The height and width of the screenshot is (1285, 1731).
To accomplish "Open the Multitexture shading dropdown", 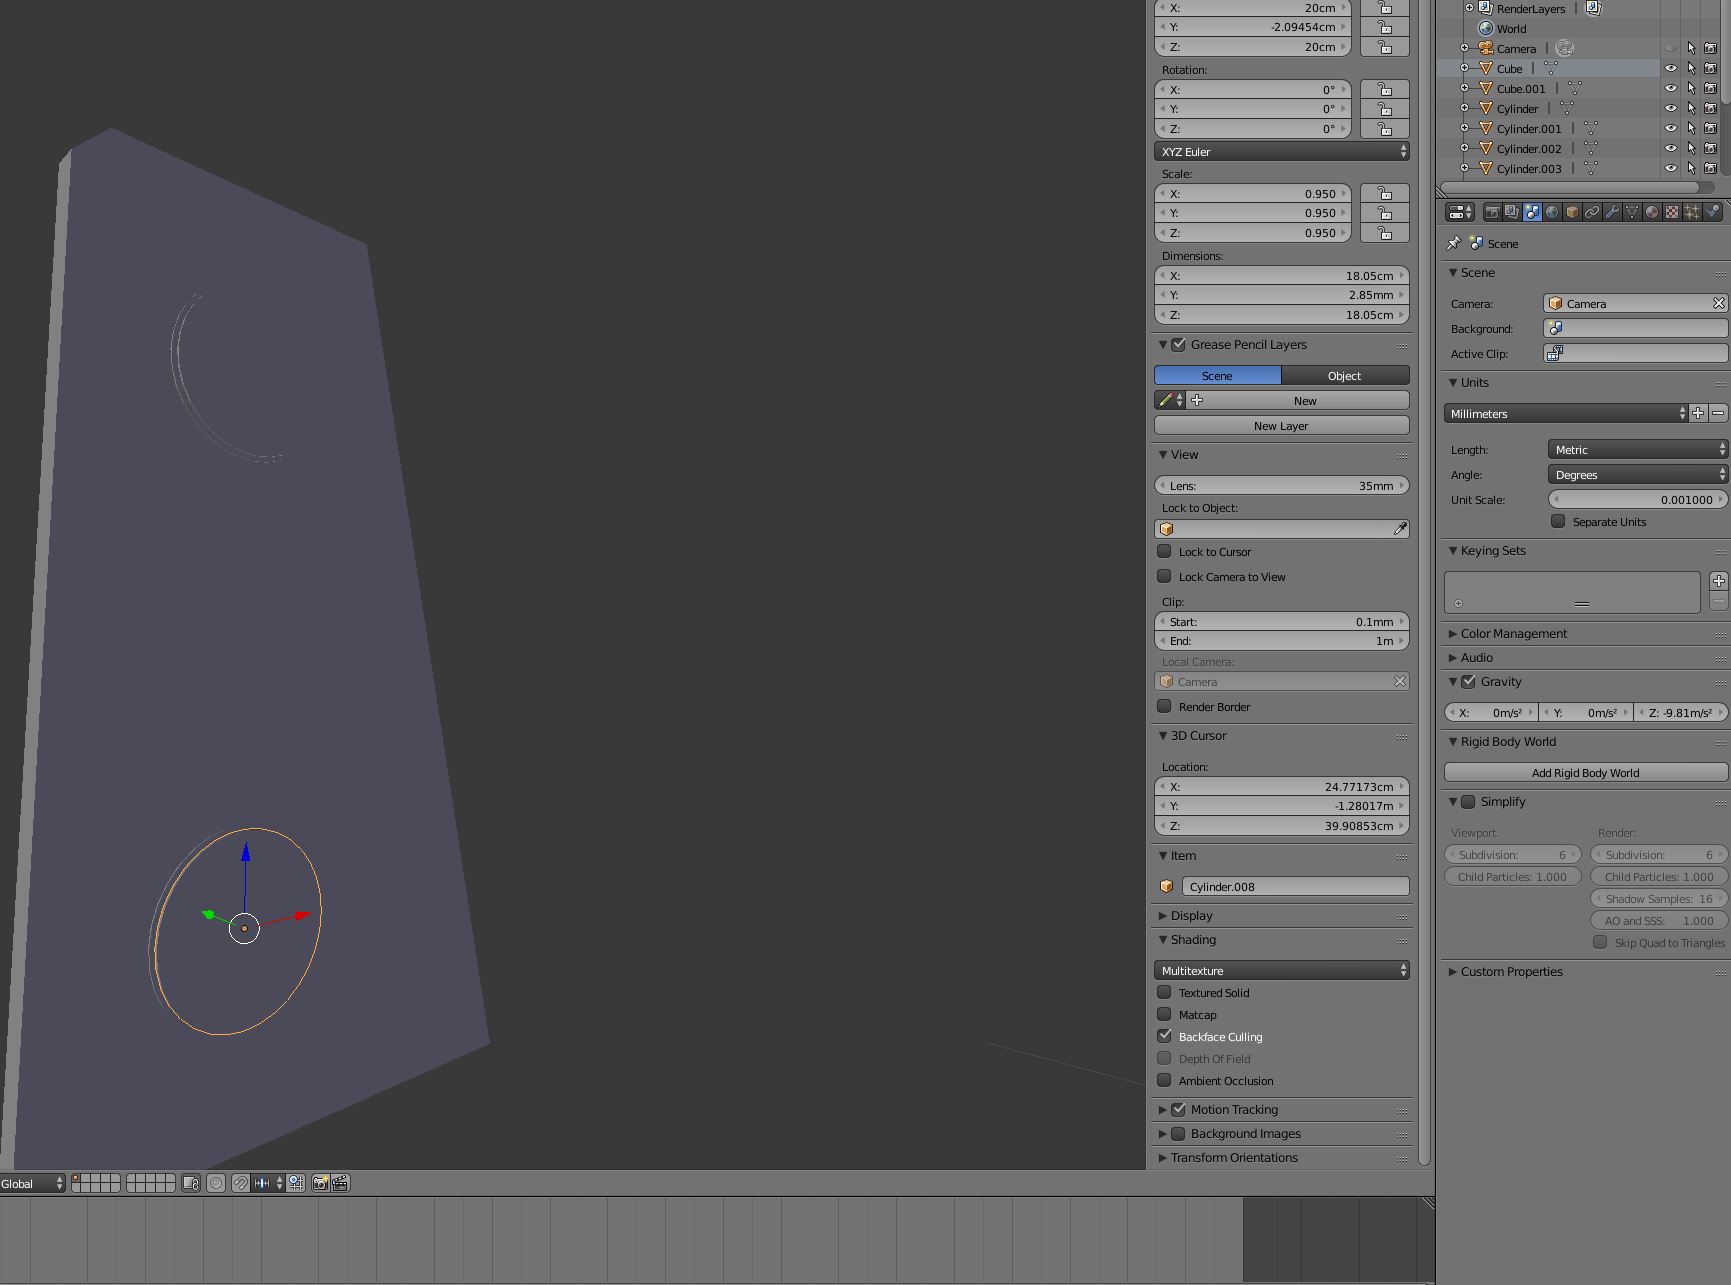I will (1281, 970).
